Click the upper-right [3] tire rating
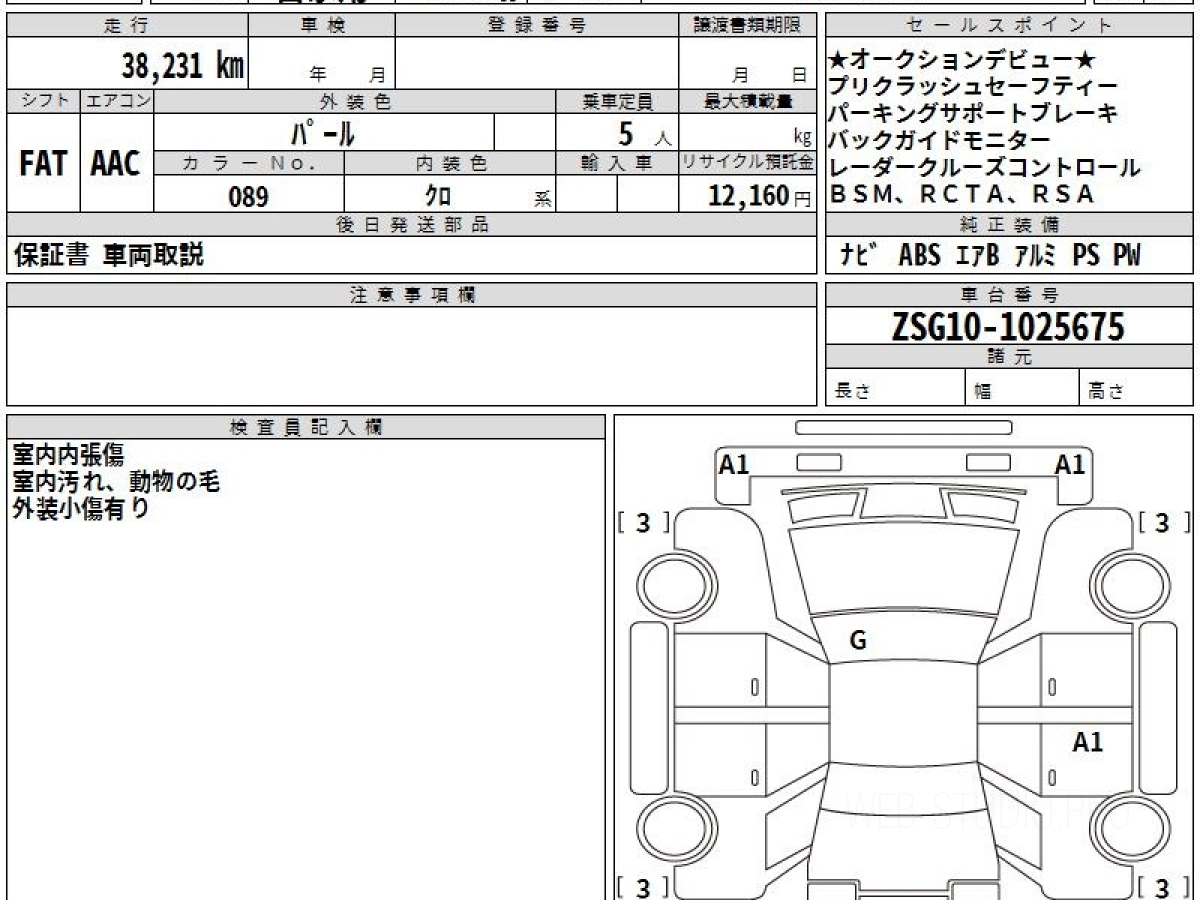1200x900 pixels. (x=1161, y=523)
